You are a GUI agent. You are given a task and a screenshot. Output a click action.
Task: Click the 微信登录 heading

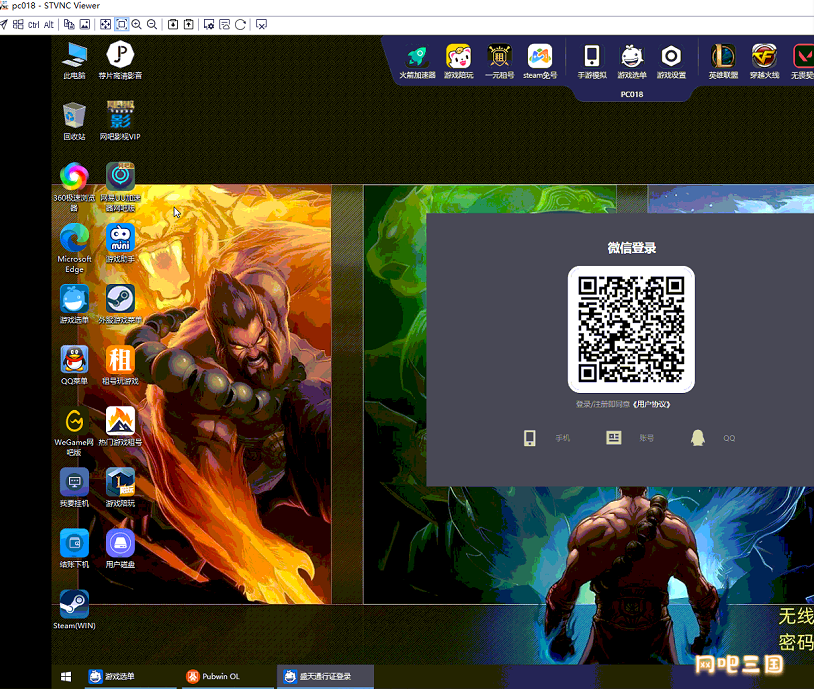[x=631, y=248]
